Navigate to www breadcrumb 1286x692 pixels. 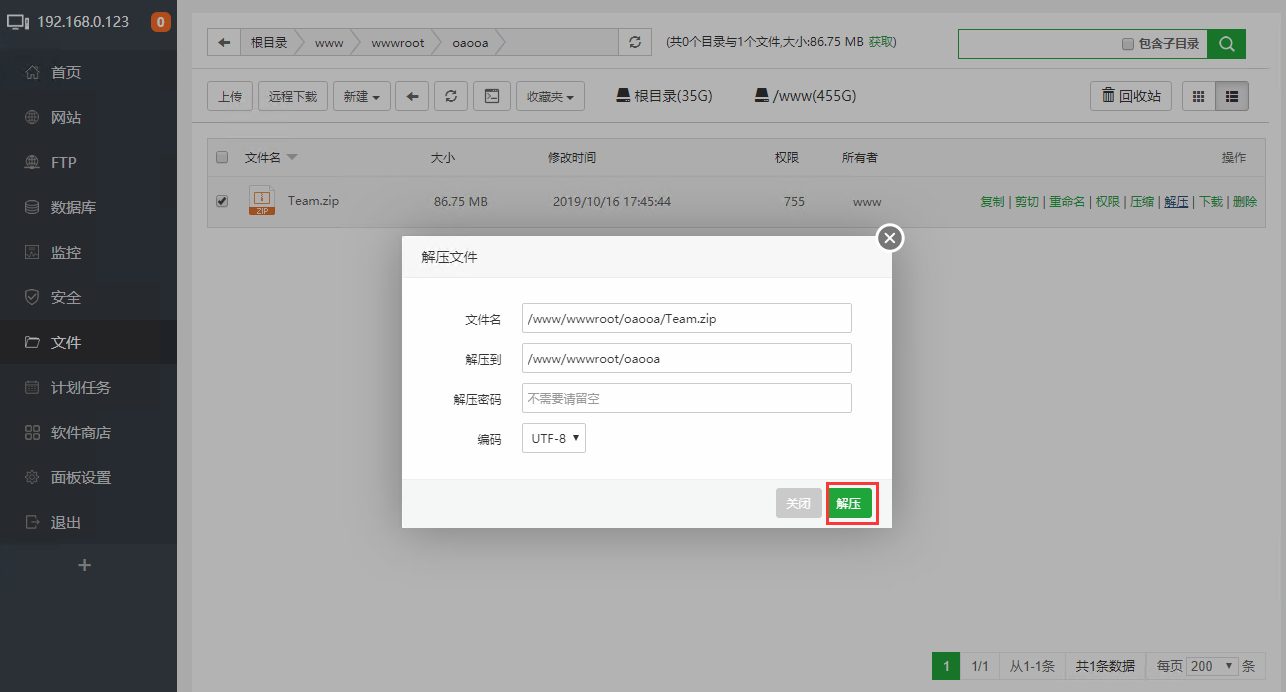329,42
